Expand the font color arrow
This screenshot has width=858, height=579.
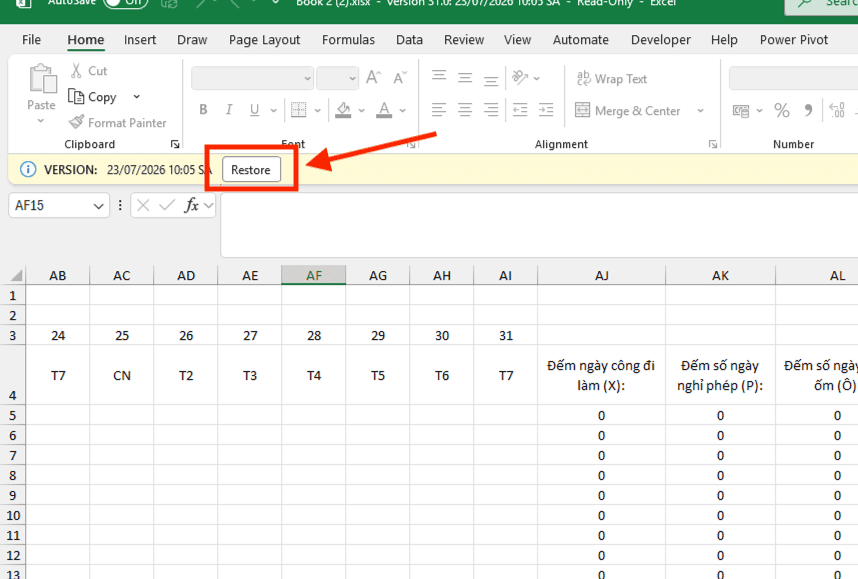click(x=403, y=111)
